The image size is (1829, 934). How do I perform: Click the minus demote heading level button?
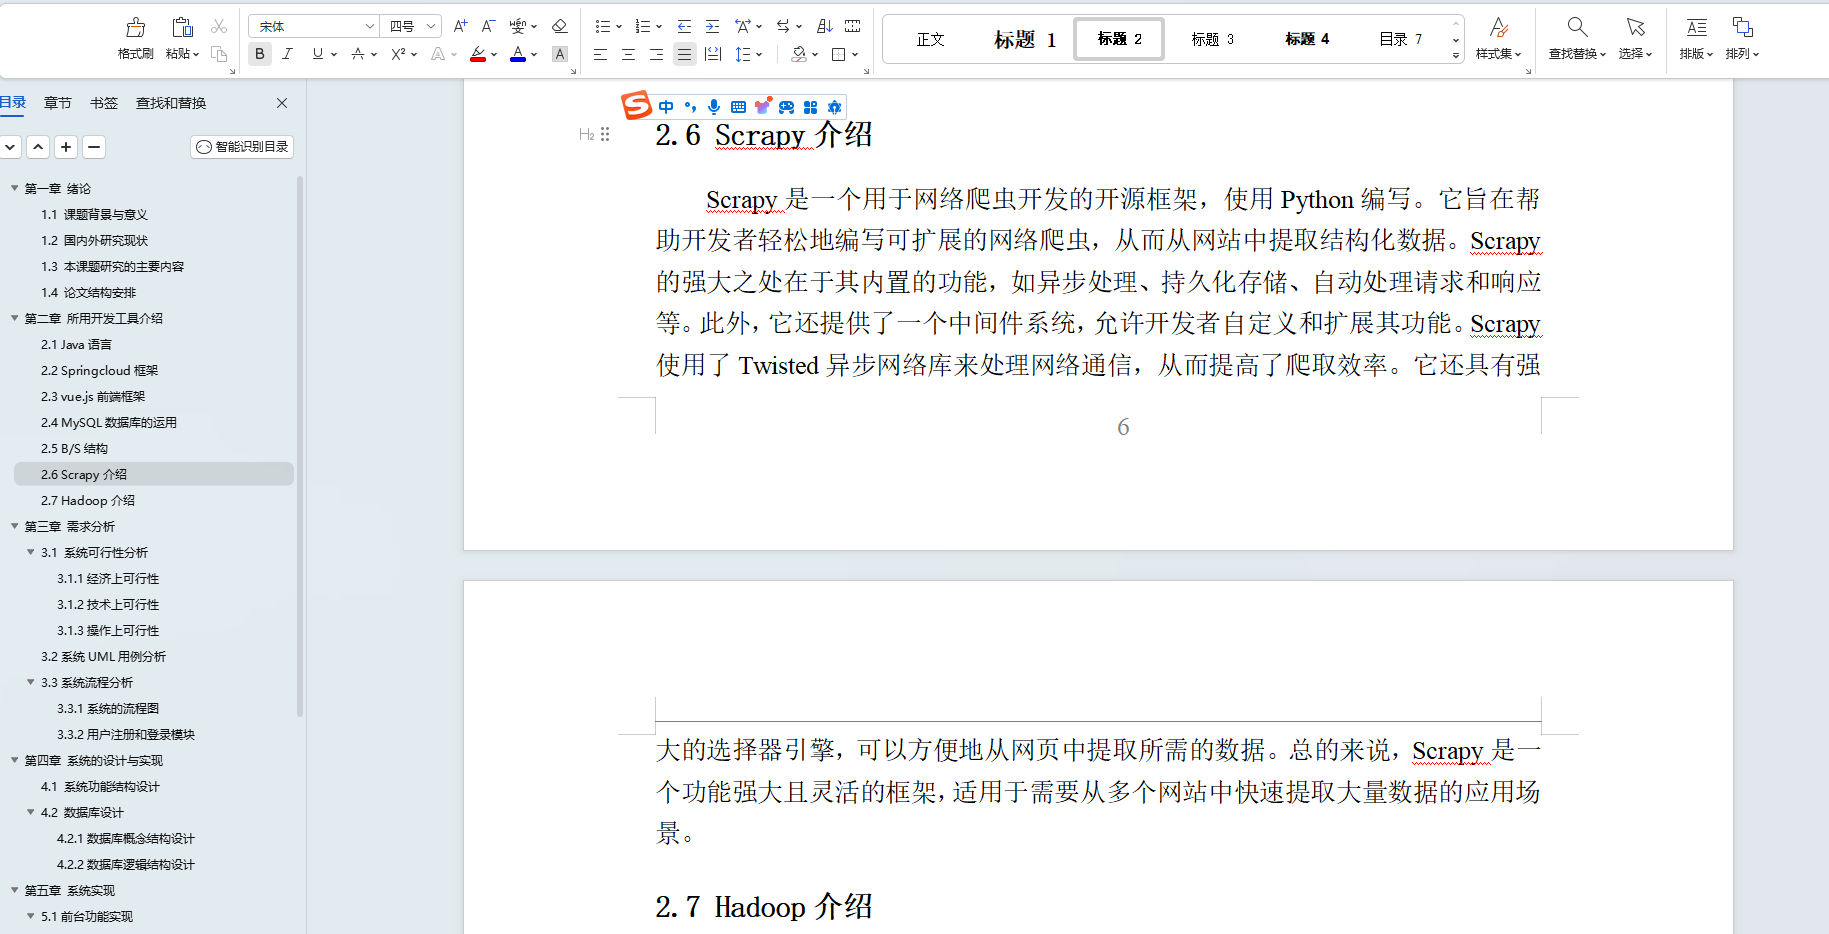coord(94,147)
